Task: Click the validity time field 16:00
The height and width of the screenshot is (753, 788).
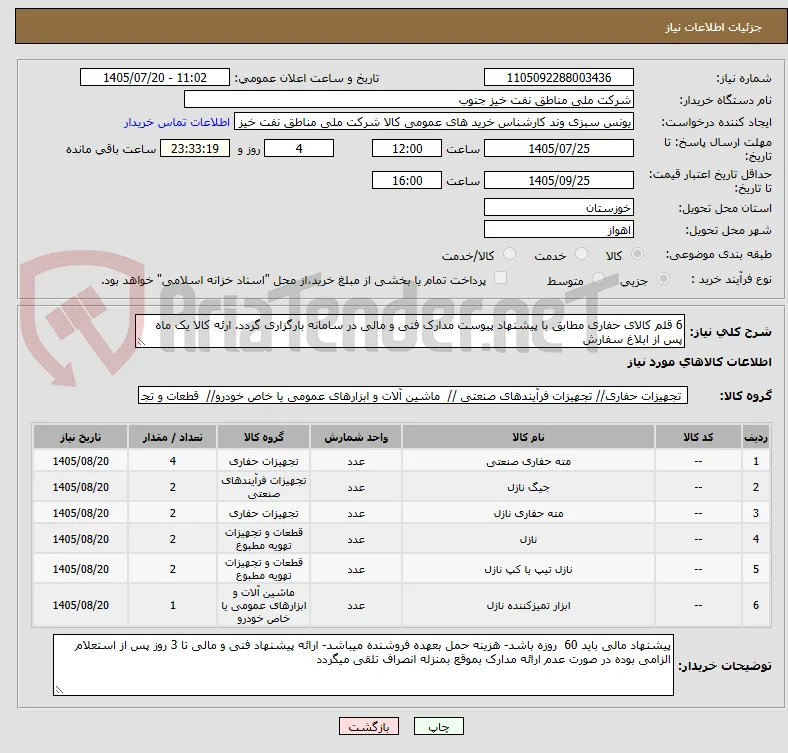Action: (x=407, y=180)
